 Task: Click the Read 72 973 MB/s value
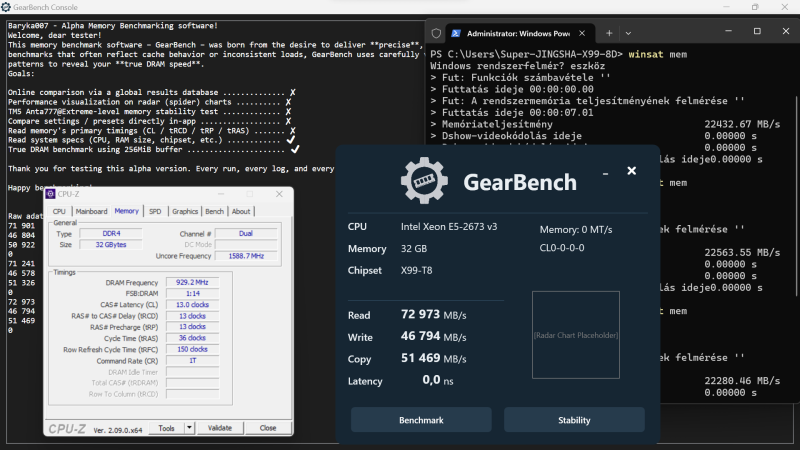[434, 314]
